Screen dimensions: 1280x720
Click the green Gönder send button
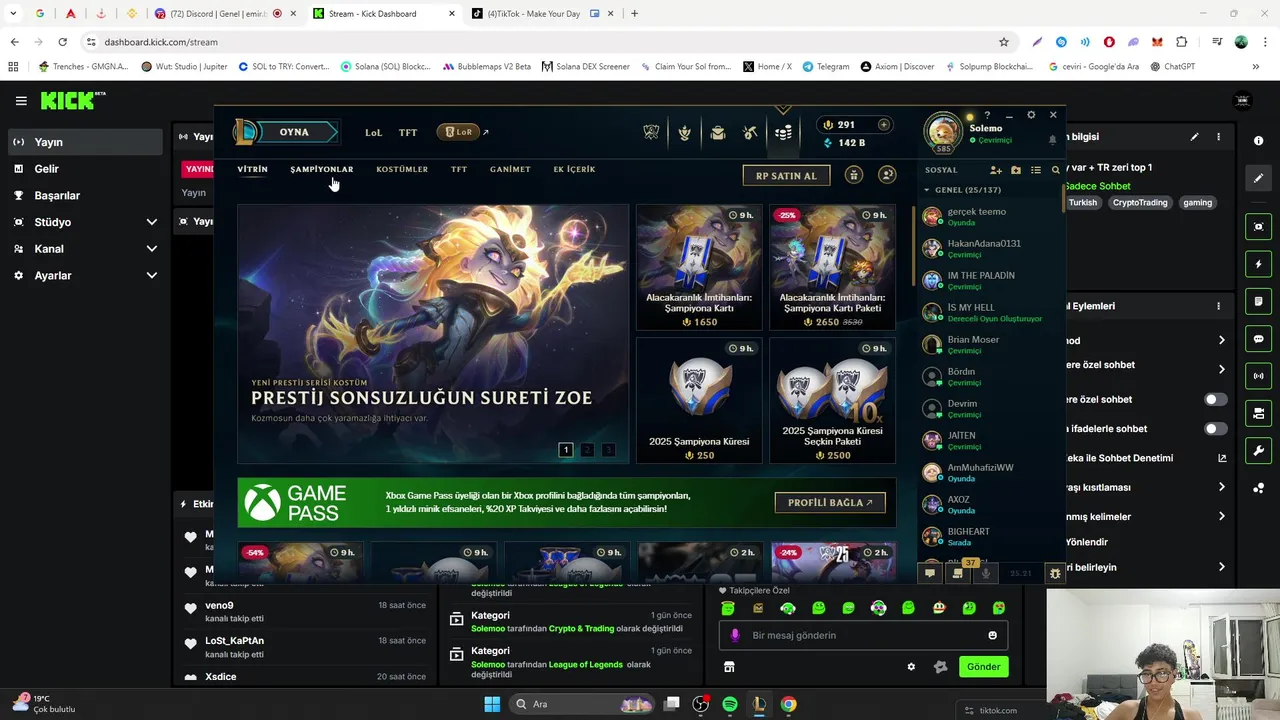click(983, 667)
